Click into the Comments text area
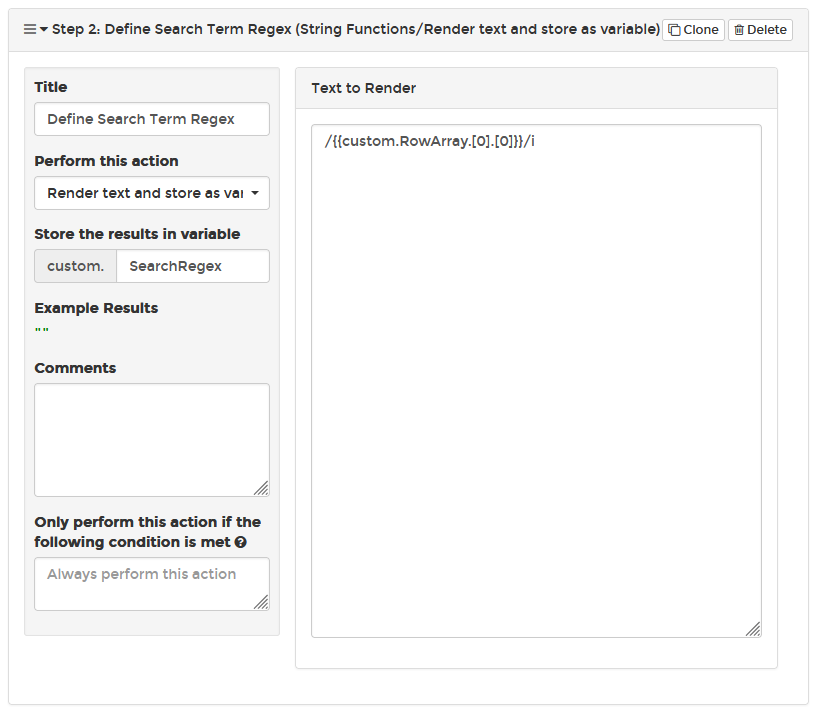 point(152,440)
